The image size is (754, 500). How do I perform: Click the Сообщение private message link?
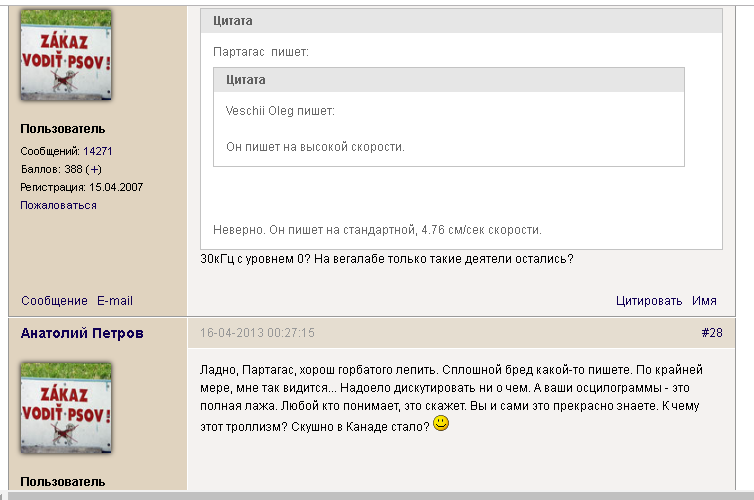tap(54, 301)
